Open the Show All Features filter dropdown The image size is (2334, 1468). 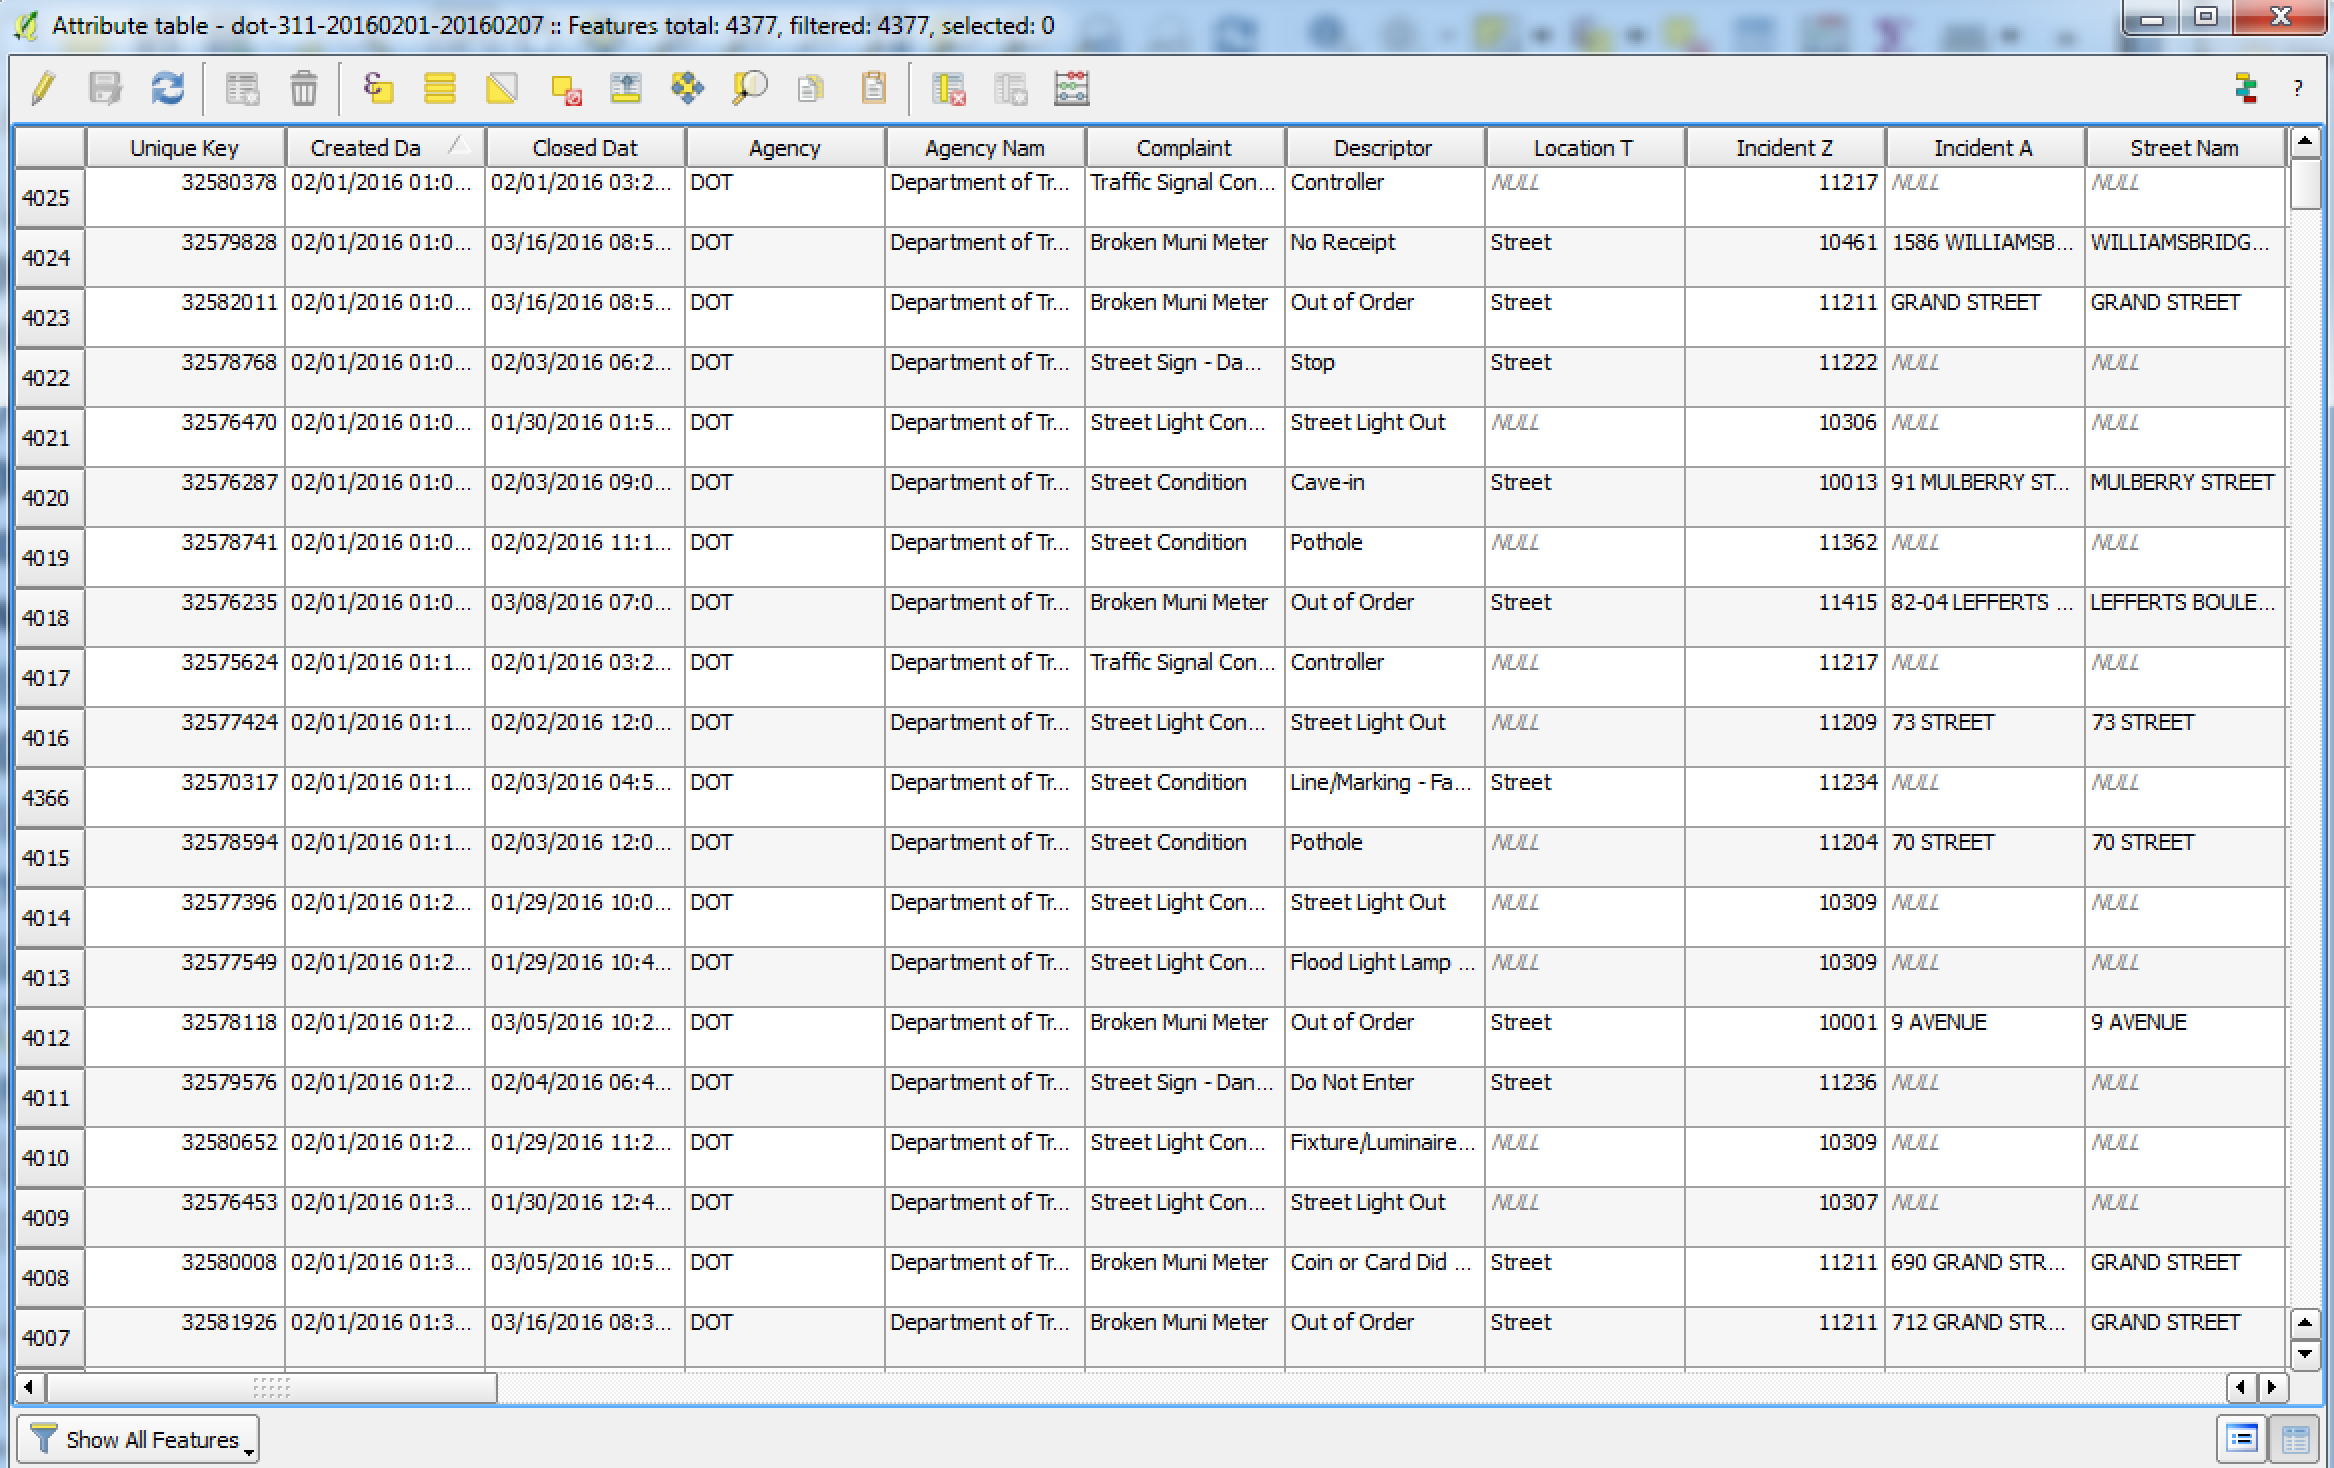coord(138,1439)
